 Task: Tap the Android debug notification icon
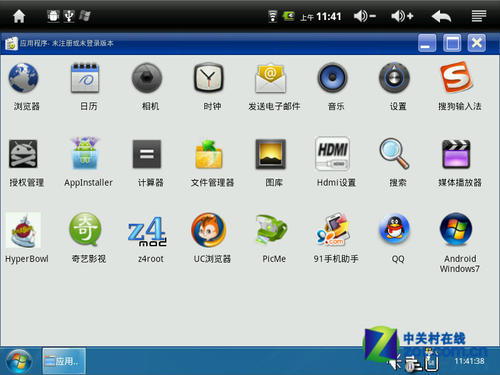(53, 16)
